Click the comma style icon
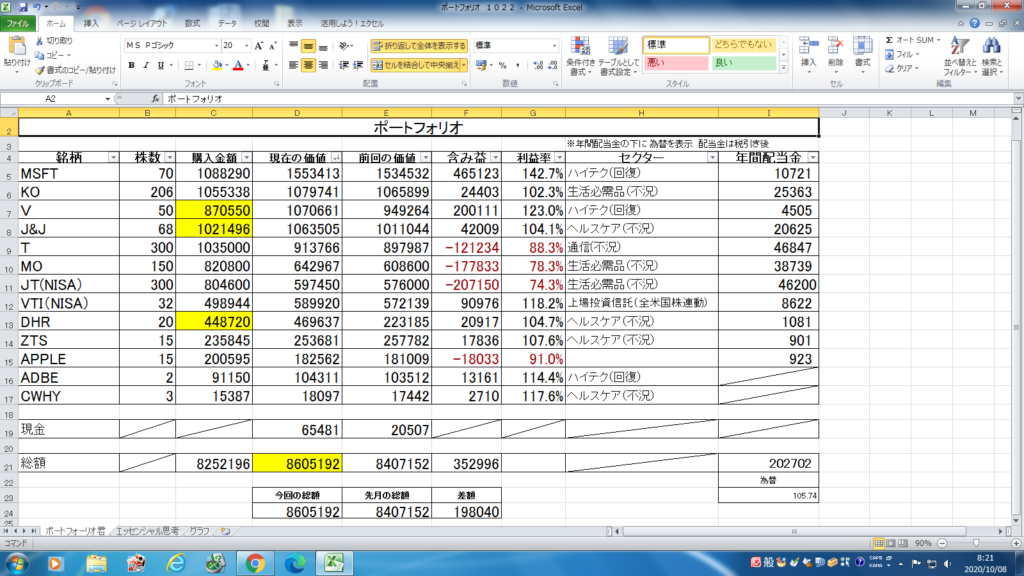1024x576 pixels. [x=518, y=65]
